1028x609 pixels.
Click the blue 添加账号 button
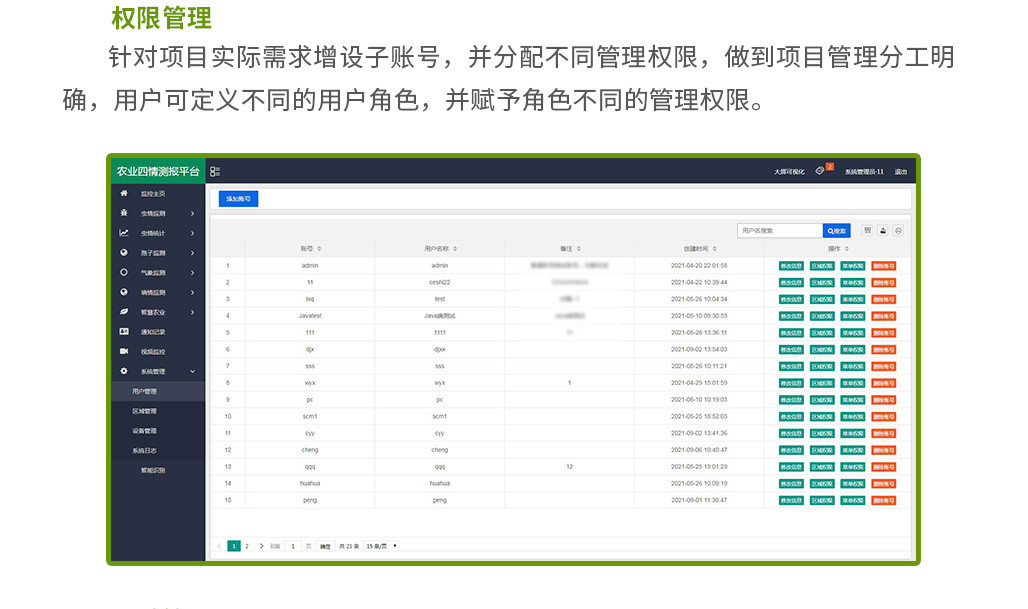pos(238,199)
